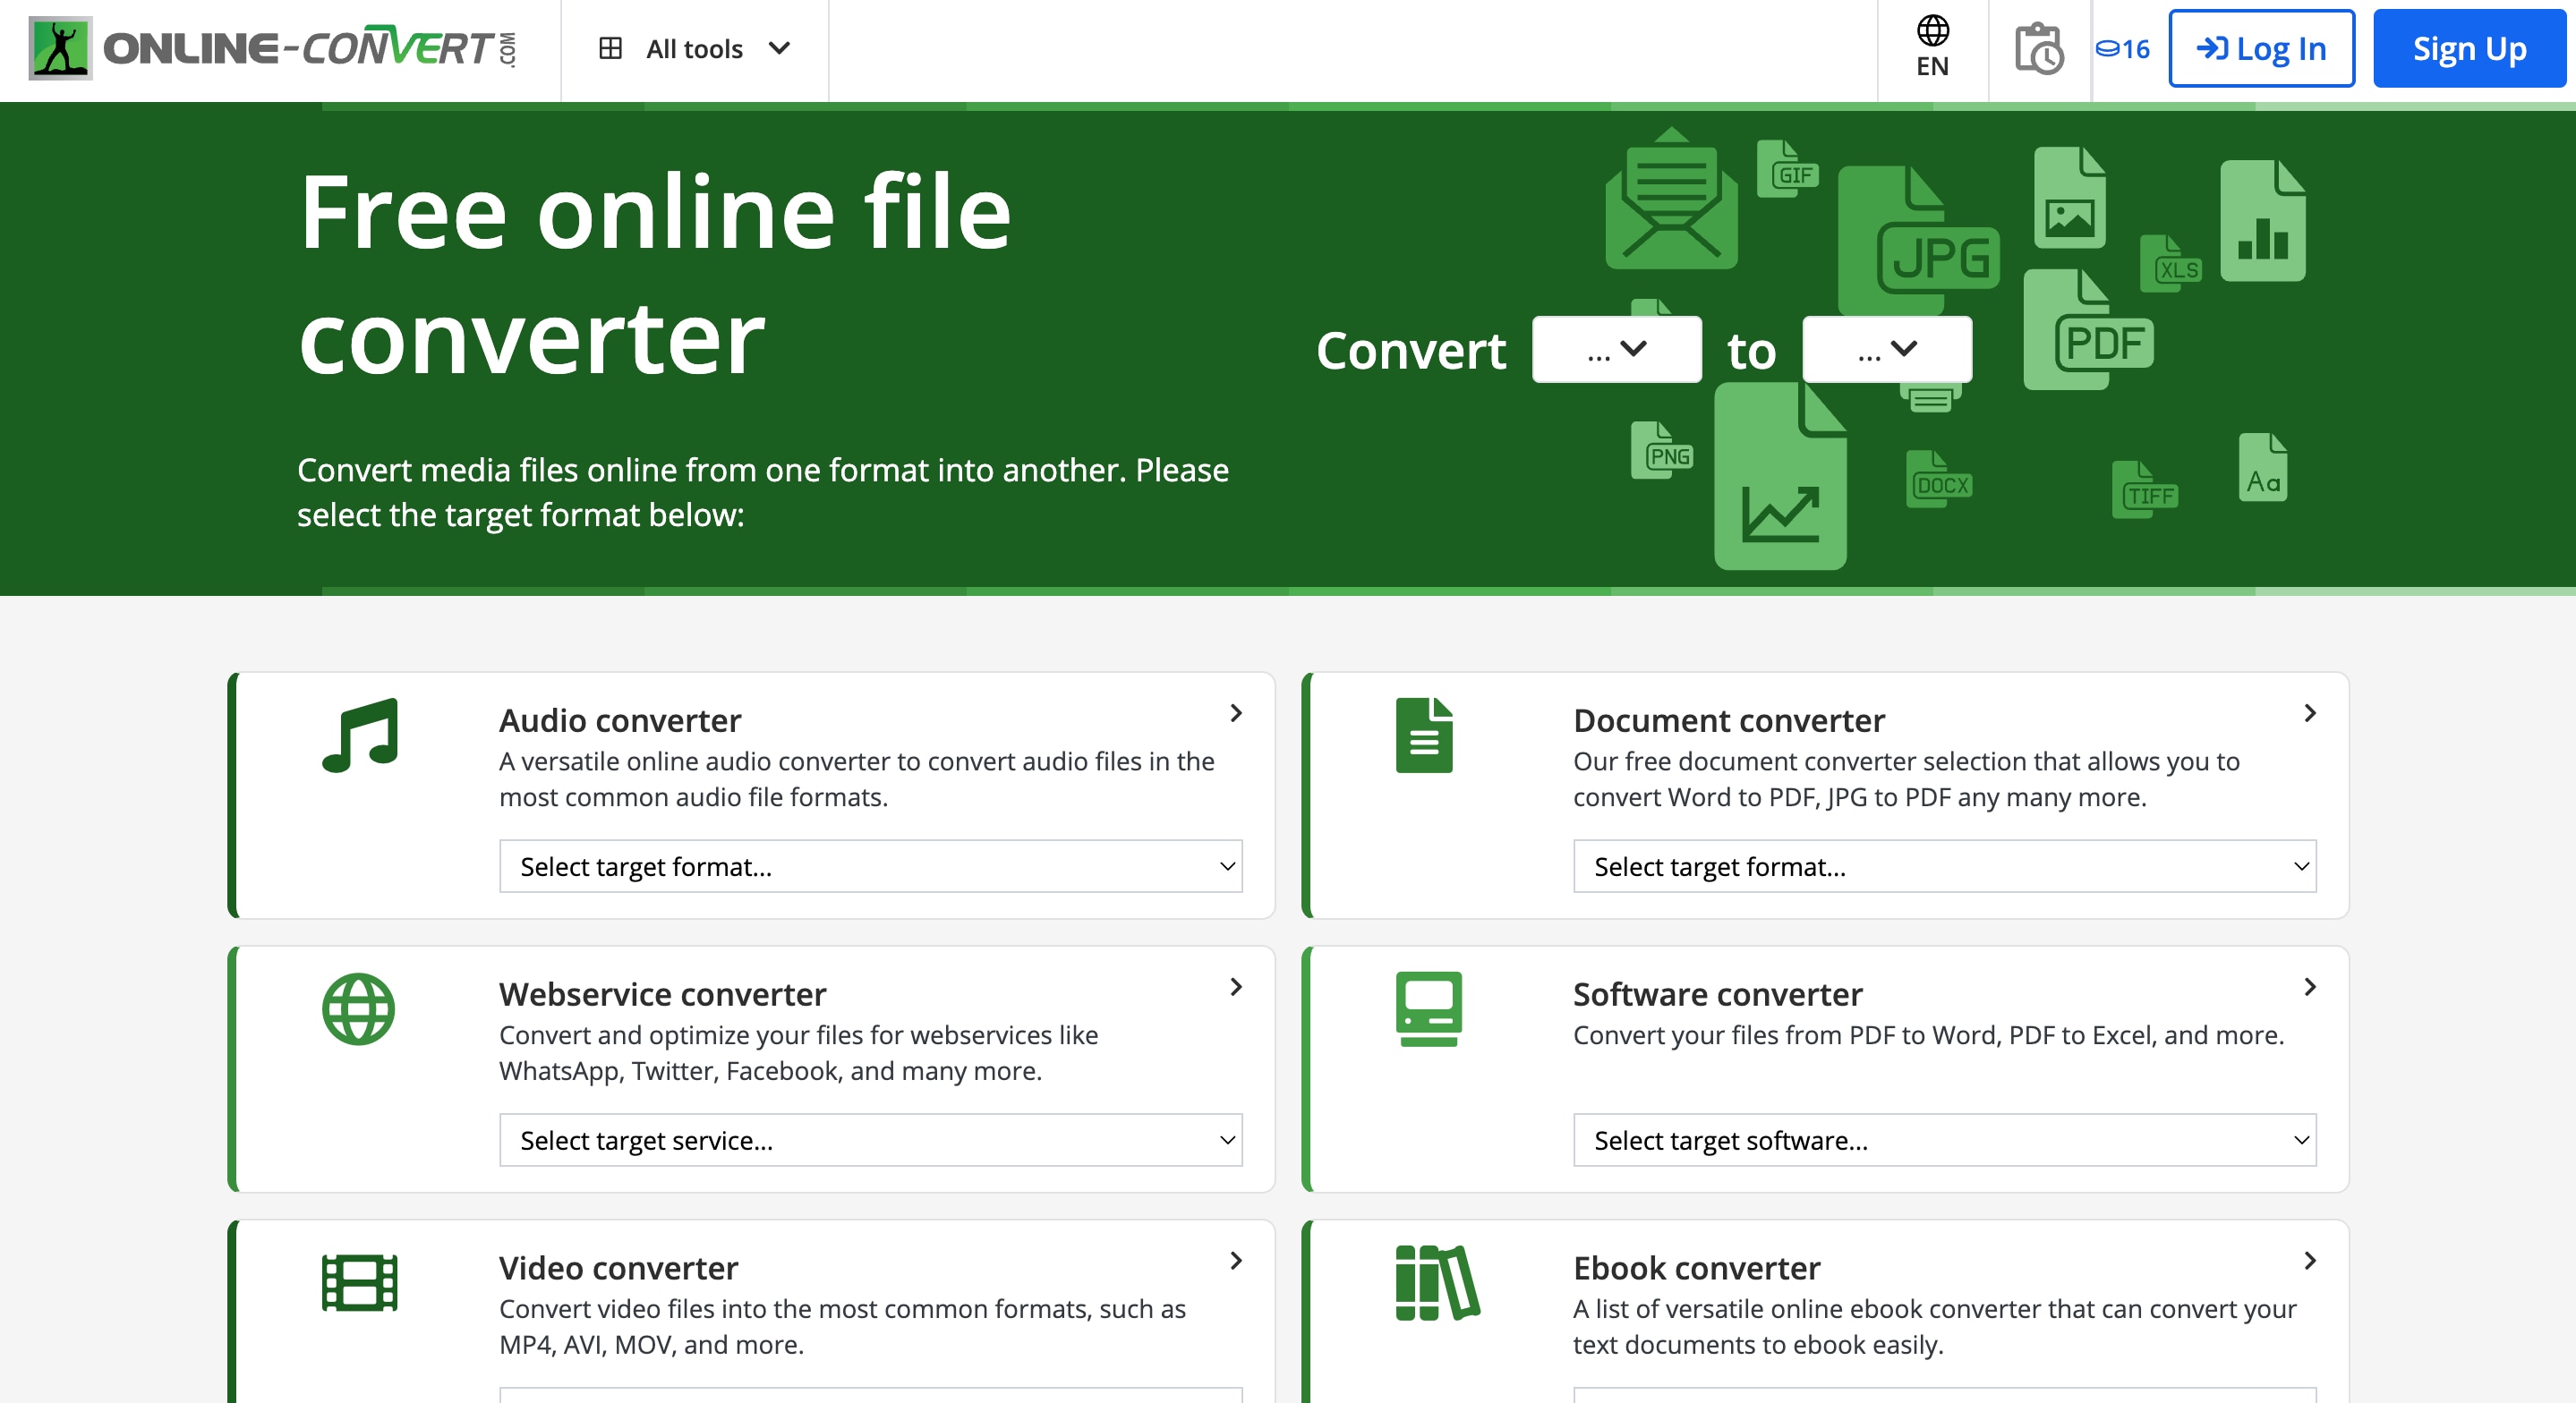This screenshot has width=2576, height=1403.
Task: Click the email envelope icon in banner
Action: (1671, 198)
